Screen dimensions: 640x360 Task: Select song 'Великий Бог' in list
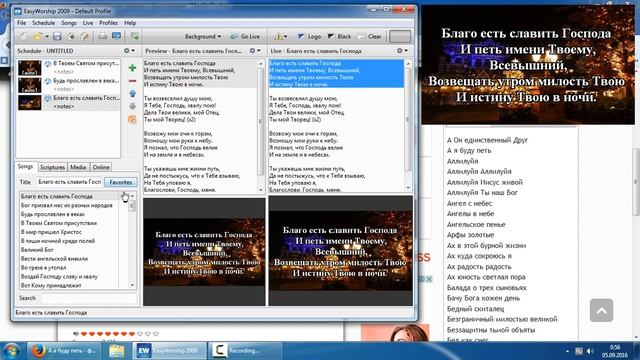37,250
